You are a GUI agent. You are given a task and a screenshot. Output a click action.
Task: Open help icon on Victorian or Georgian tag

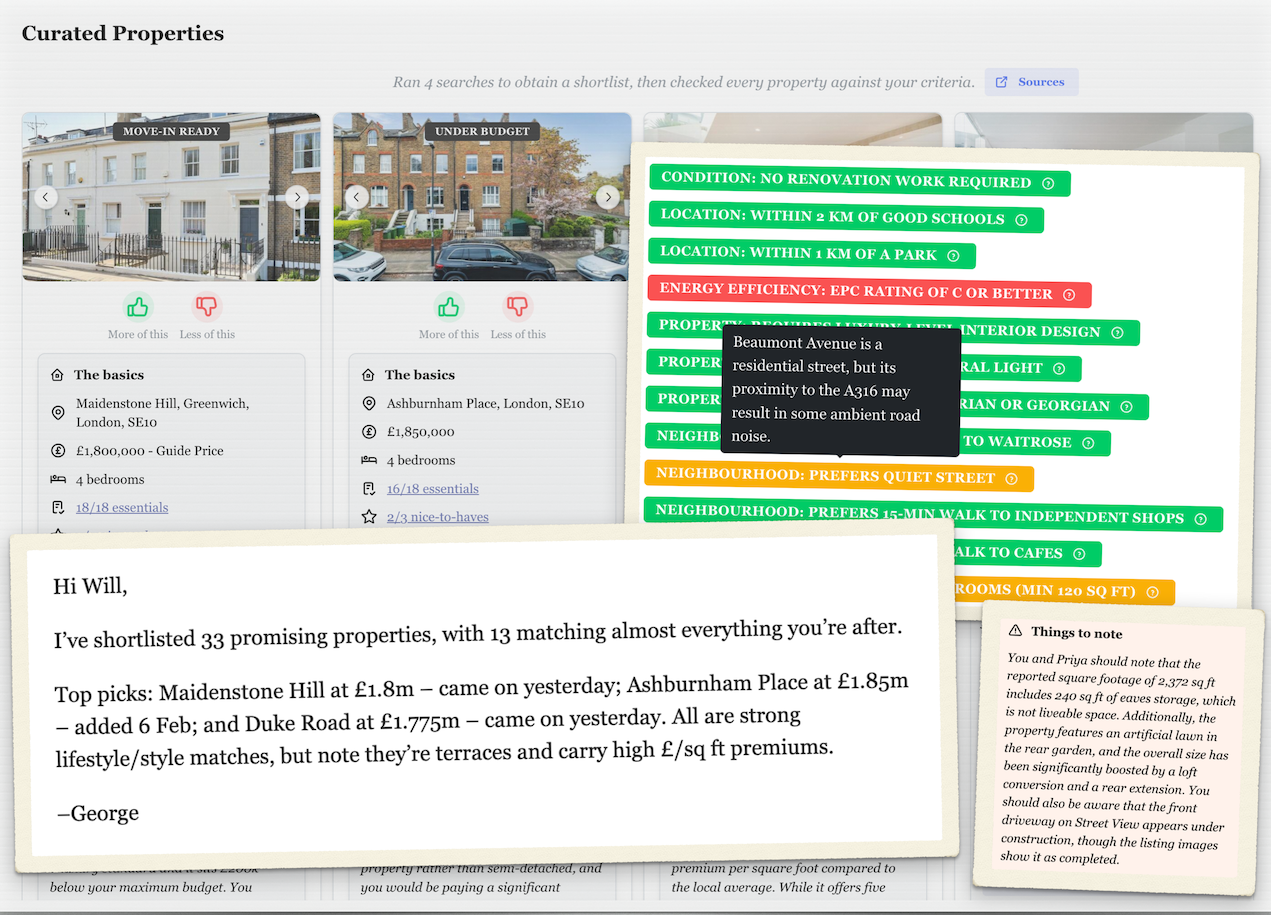(x=1126, y=407)
